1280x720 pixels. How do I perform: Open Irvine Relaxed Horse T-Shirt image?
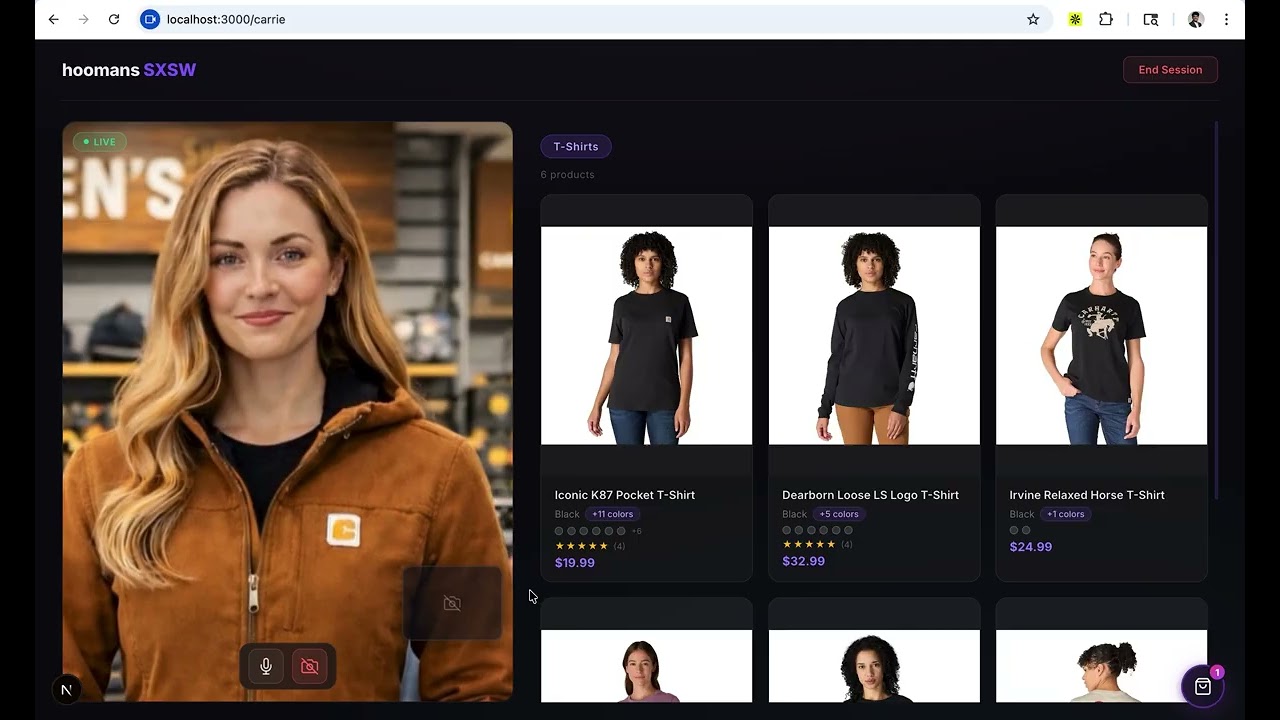1101,335
